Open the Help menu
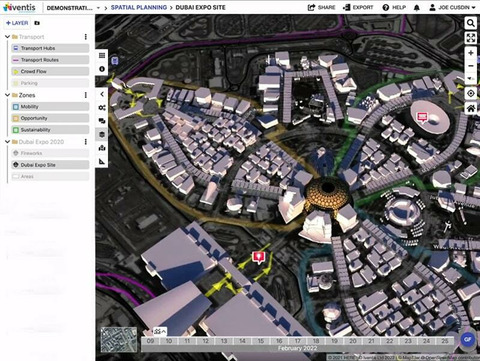The height and width of the screenshot is (361, 480). pos(394,7)
